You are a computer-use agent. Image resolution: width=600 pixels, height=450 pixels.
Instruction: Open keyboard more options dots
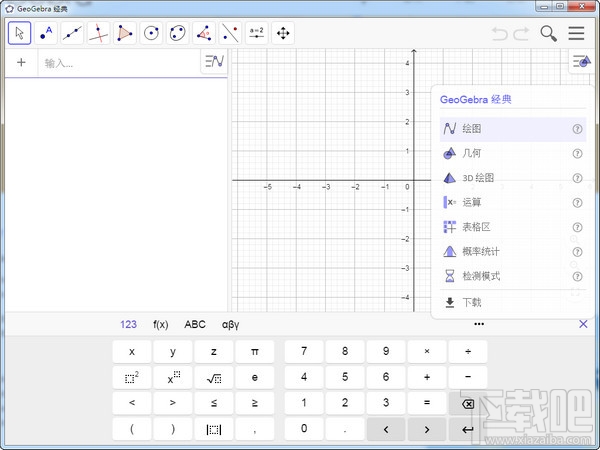[479, 324]
